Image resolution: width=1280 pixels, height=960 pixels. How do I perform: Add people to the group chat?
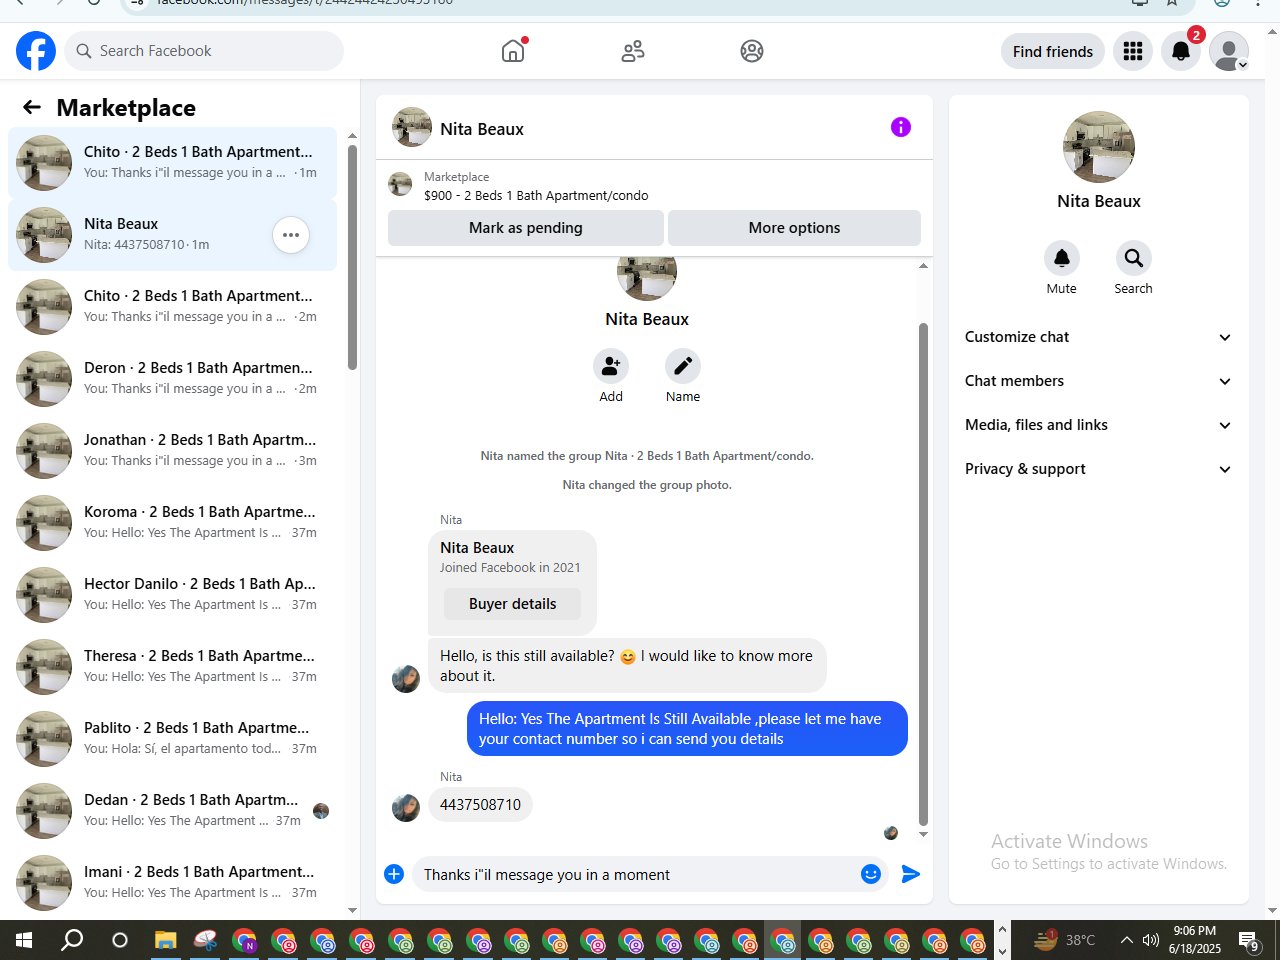click(611, 366)
